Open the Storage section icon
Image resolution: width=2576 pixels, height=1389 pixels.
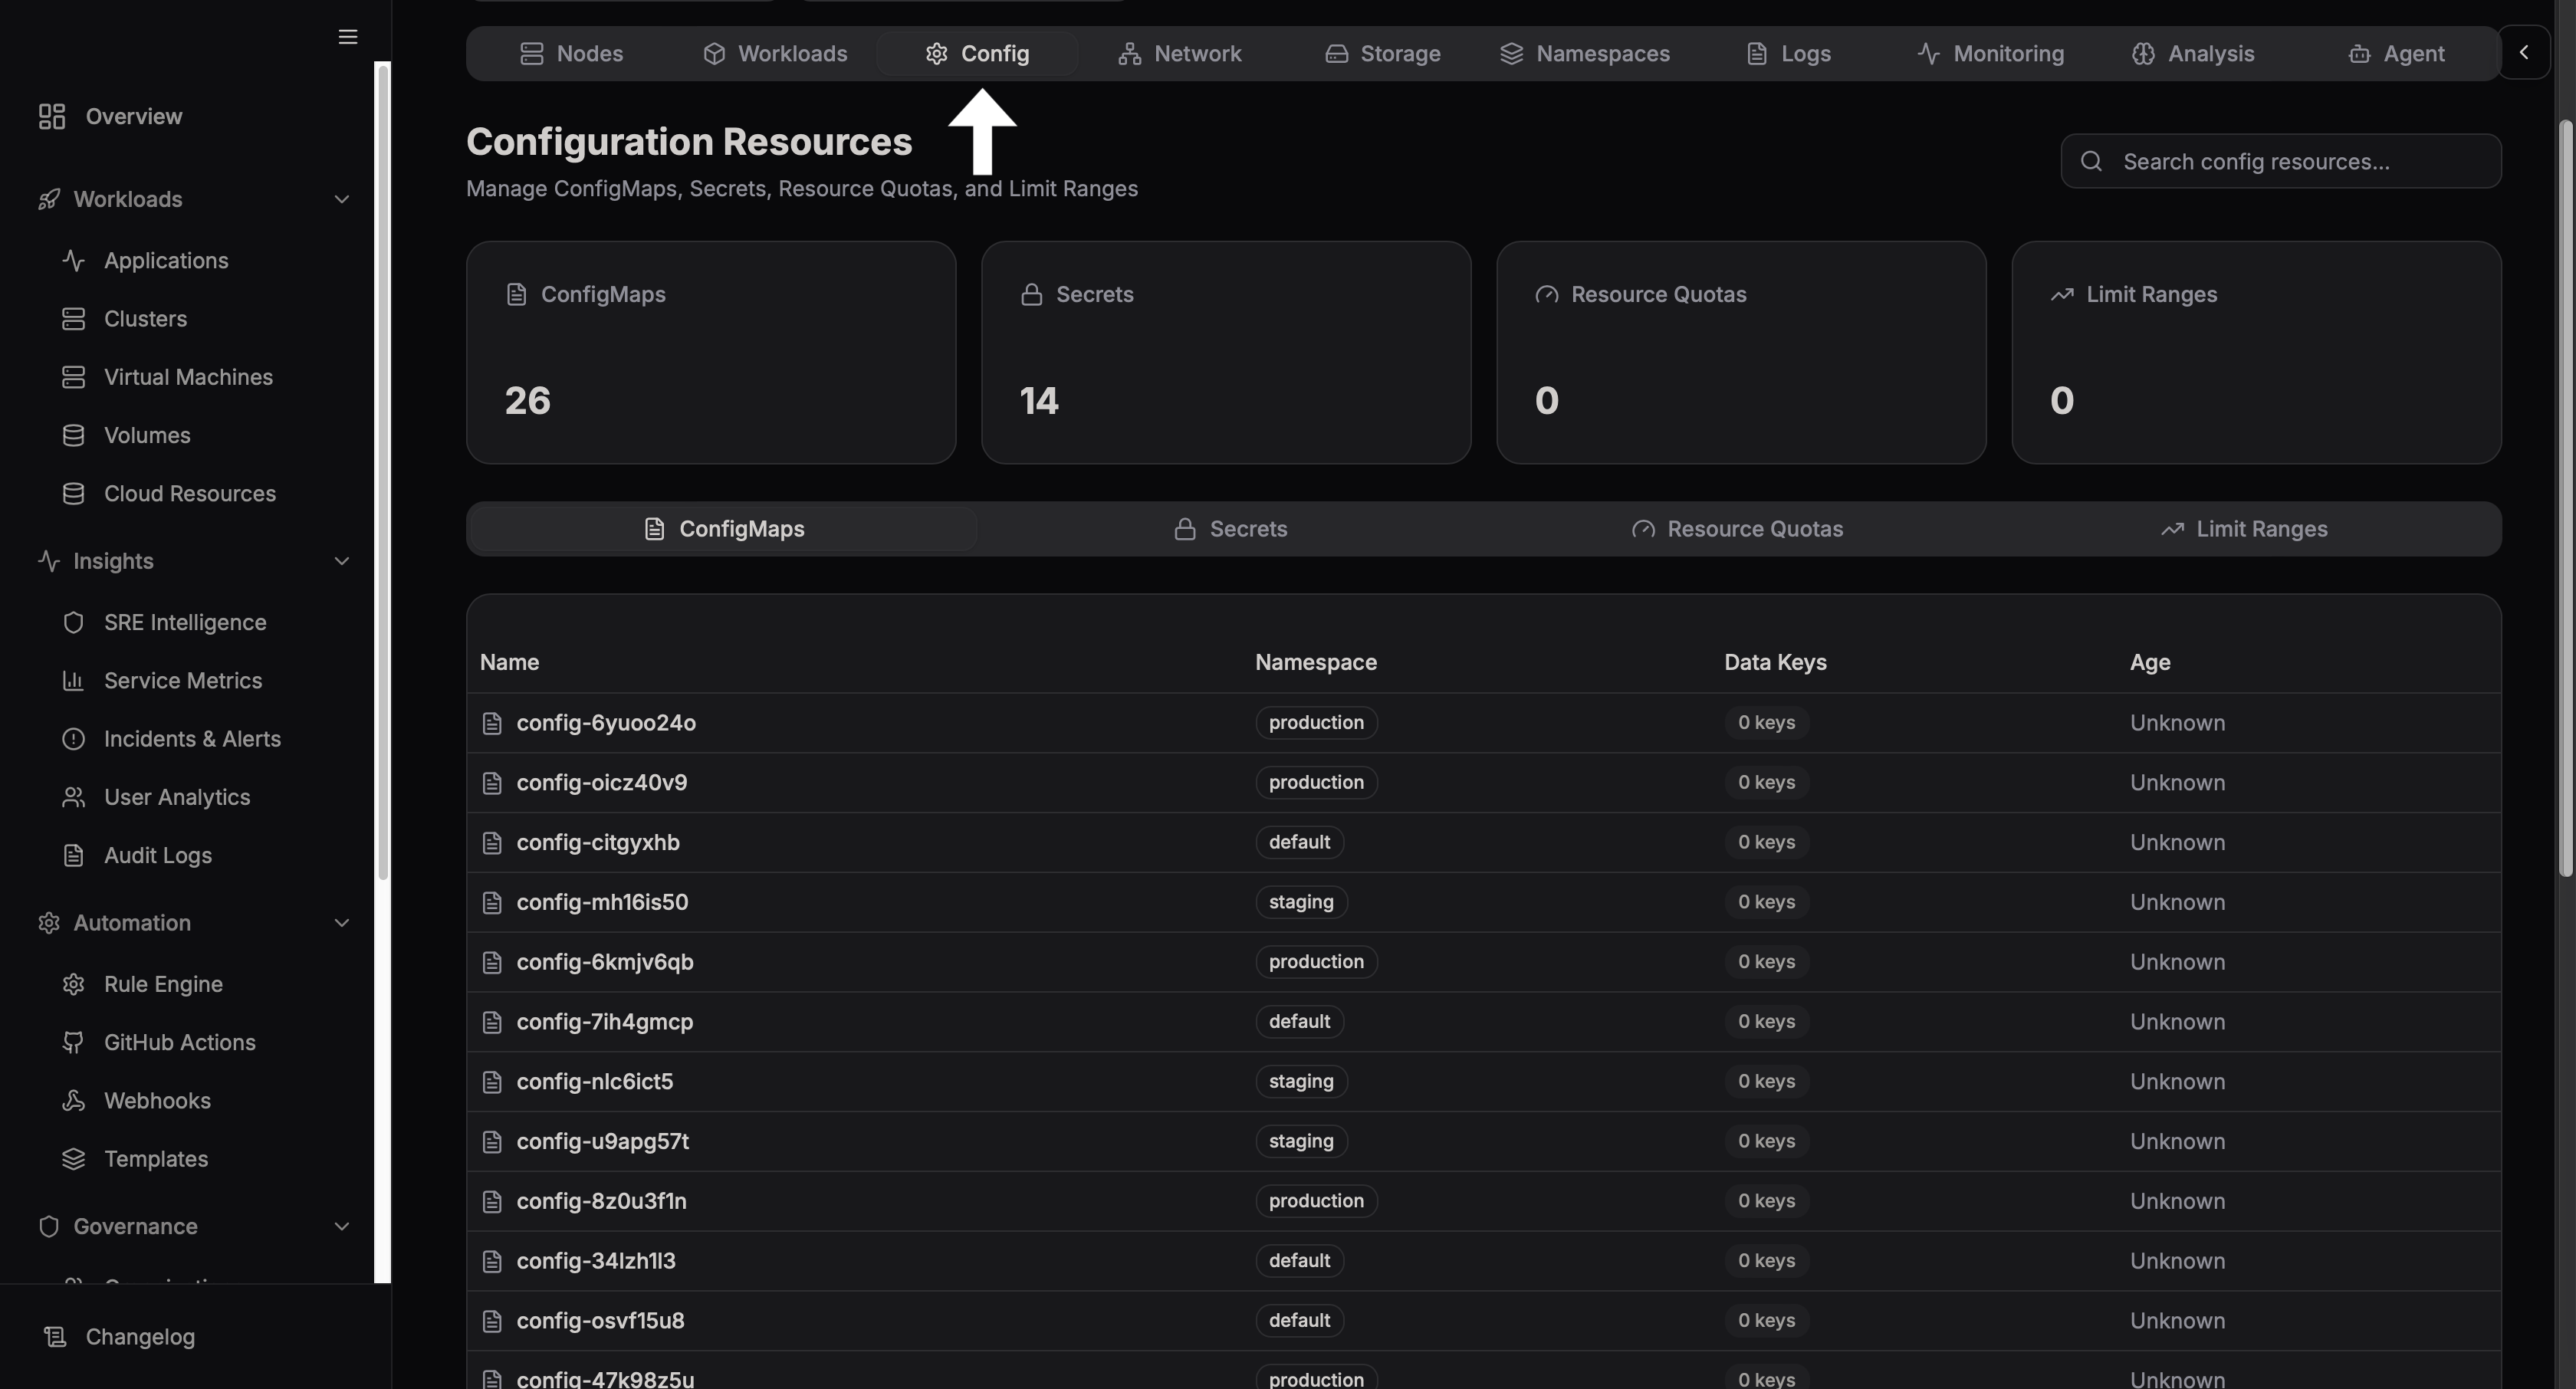point(1336,53)
